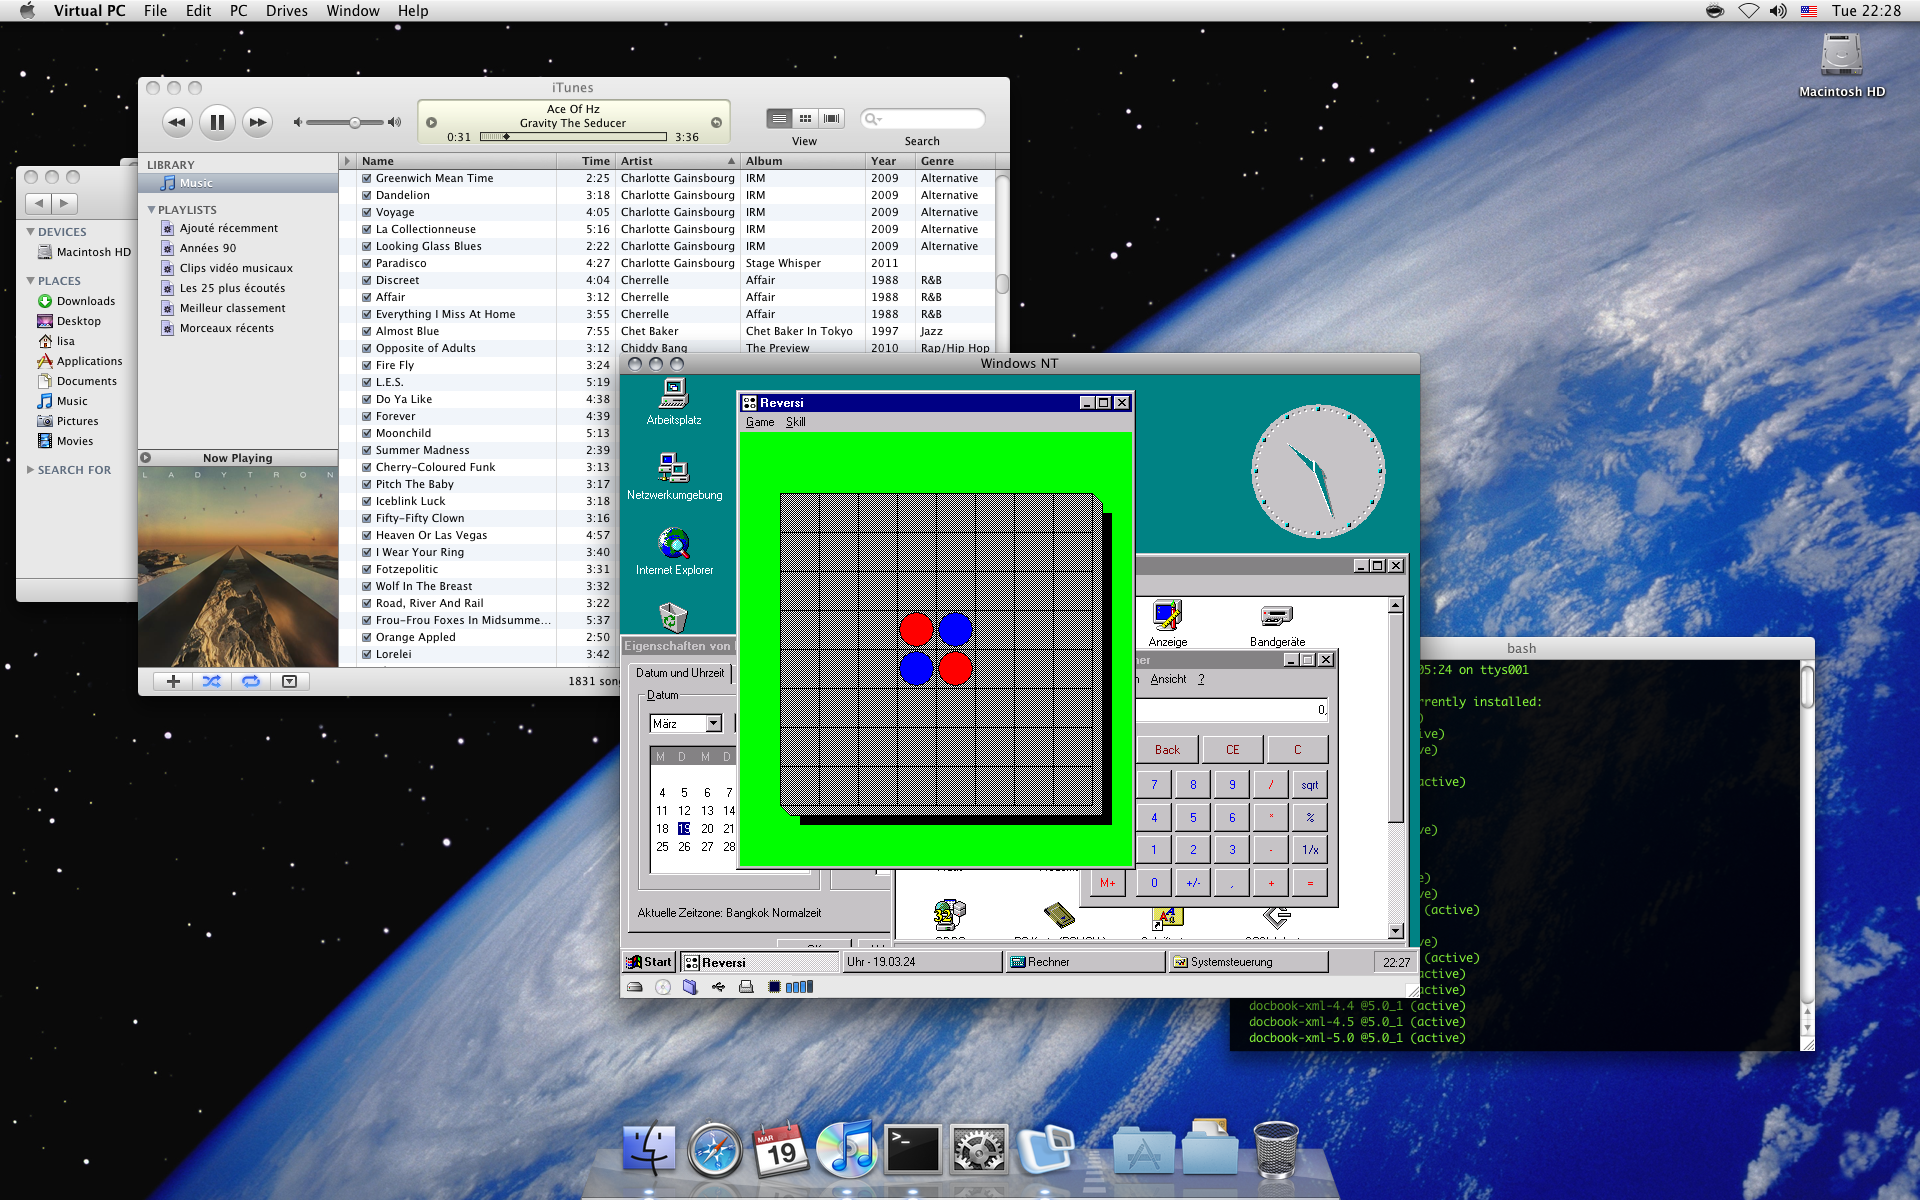Open the März month dropdown
Screen dimensions: 1920x1200
(x=714, y=723)
